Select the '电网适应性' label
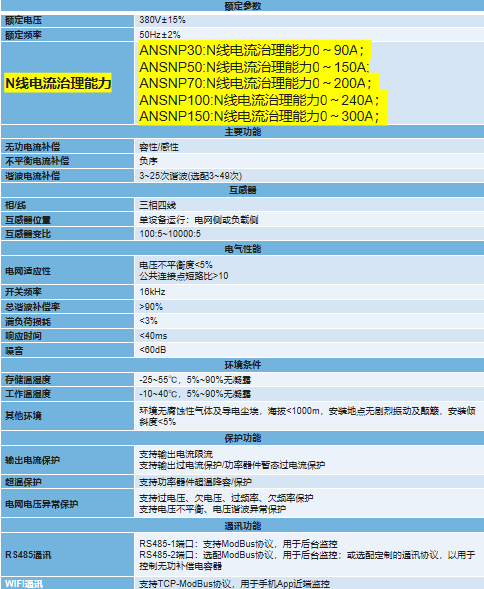The width and height of the screenshot is (484, 589). coord(28,271)
